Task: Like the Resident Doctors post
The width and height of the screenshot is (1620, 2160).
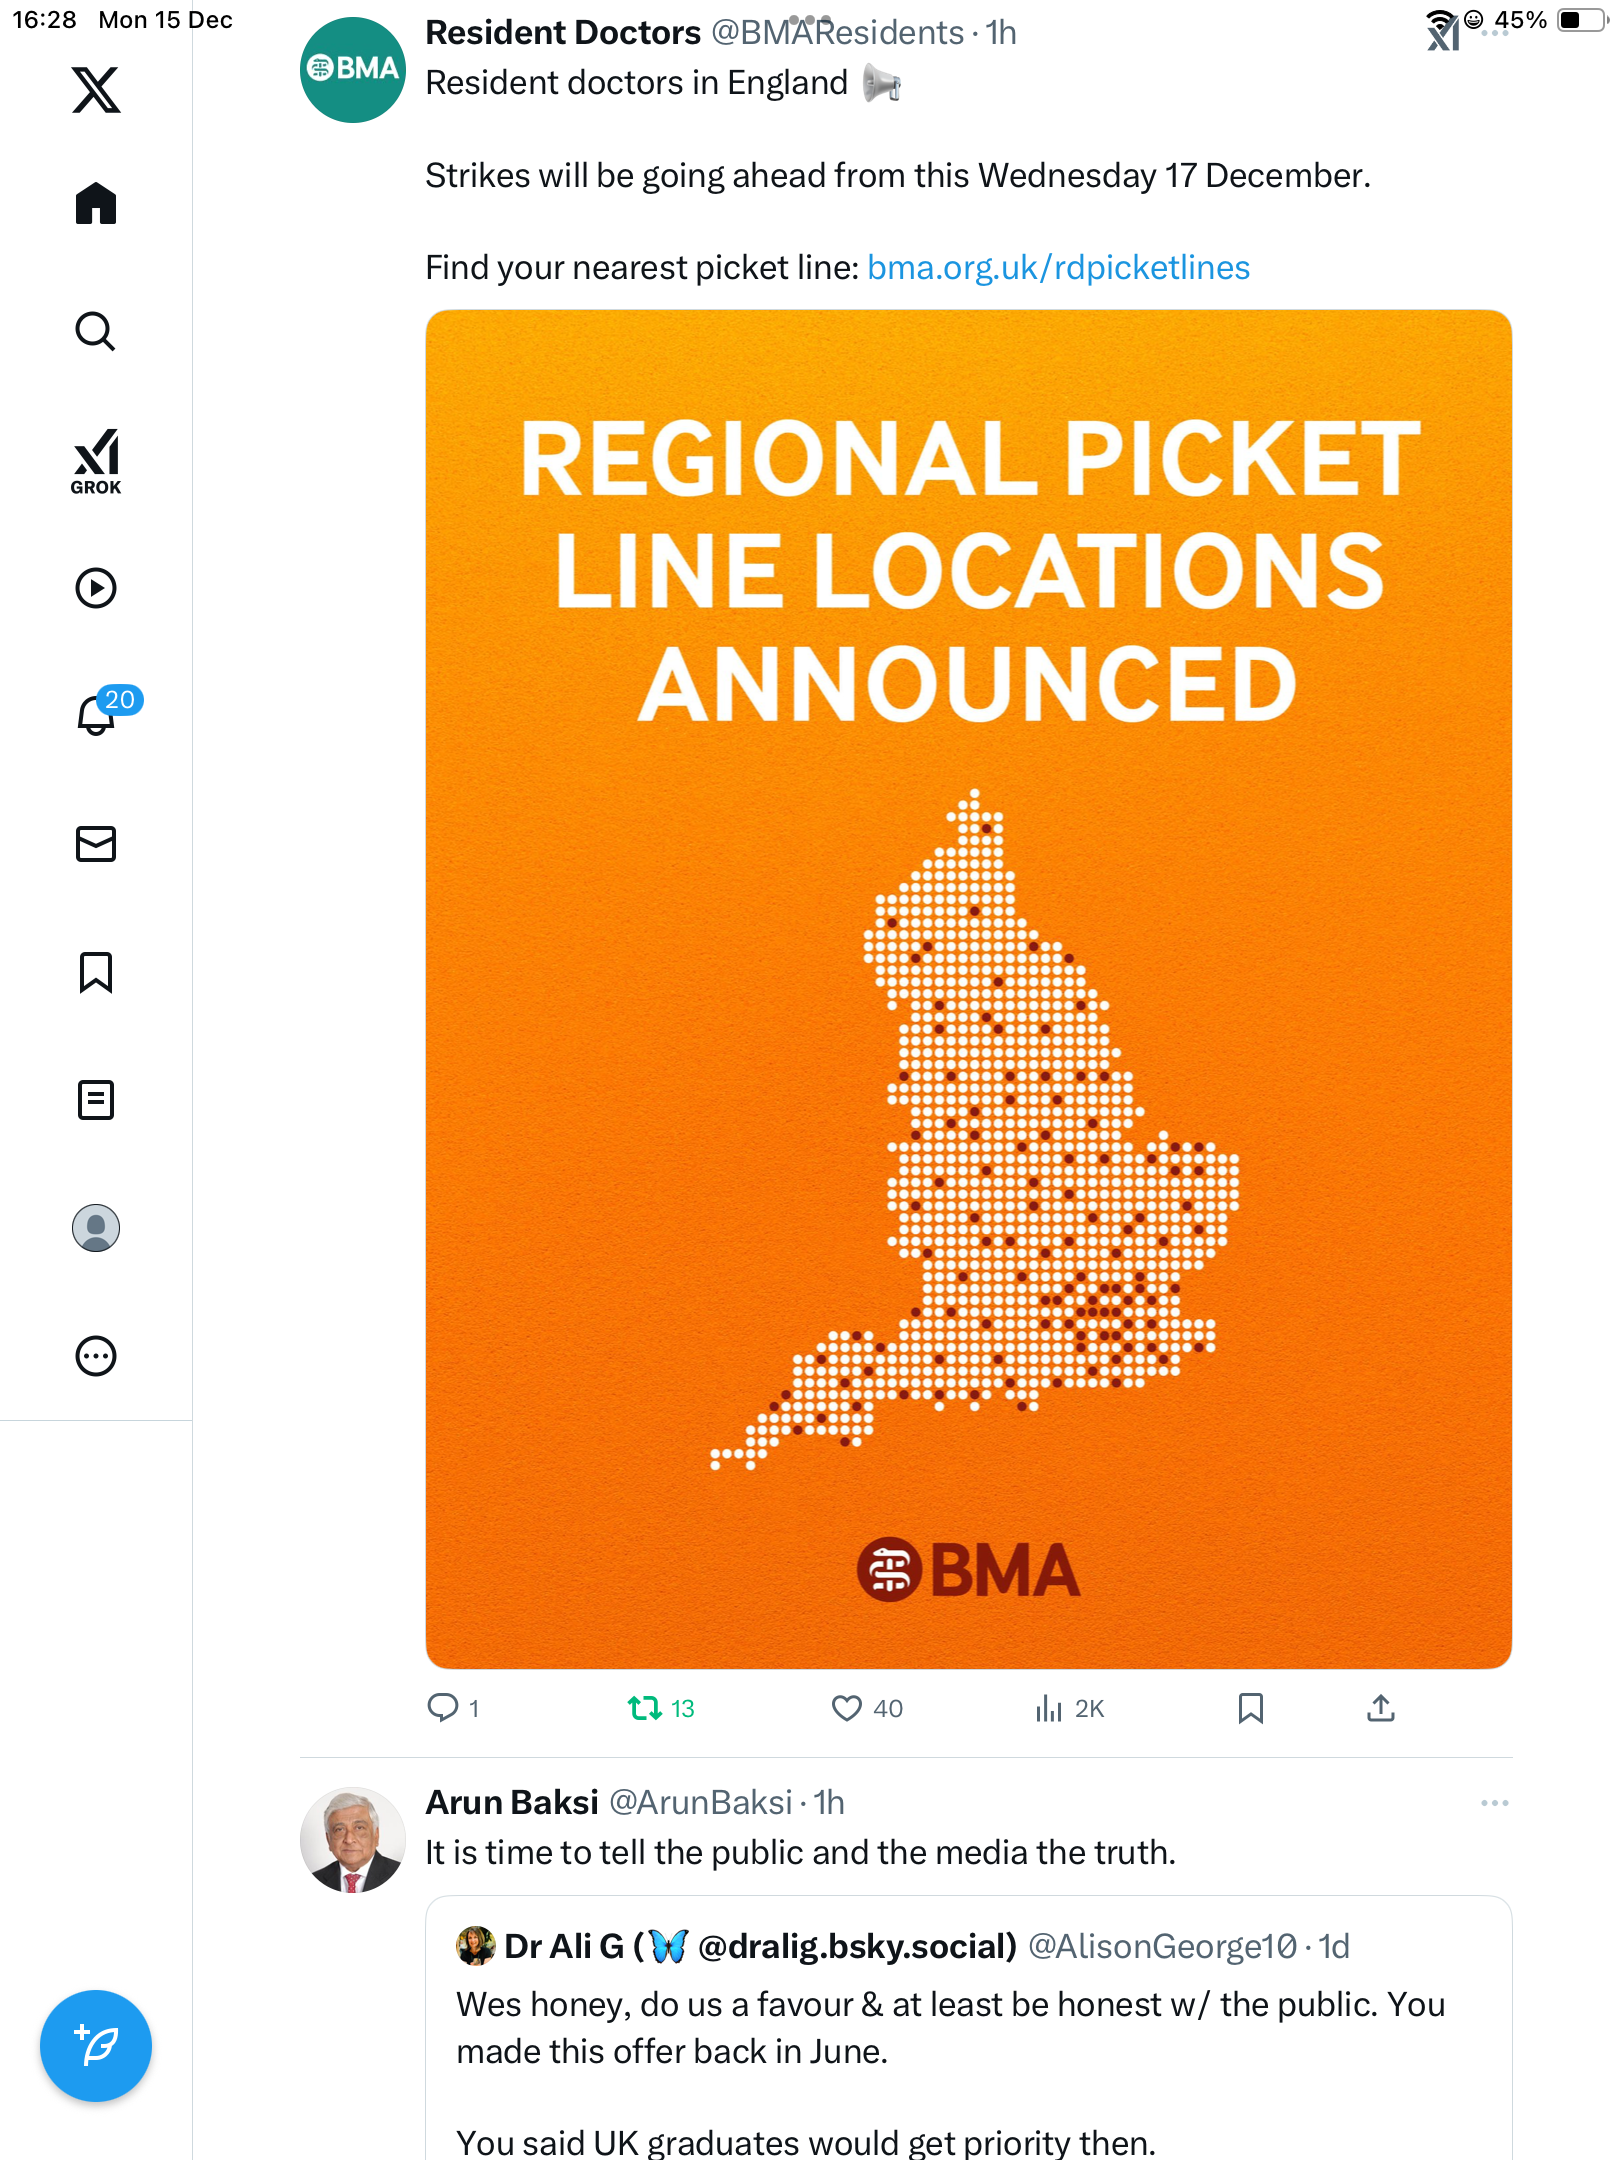Action: click(x=847, y=1708)
